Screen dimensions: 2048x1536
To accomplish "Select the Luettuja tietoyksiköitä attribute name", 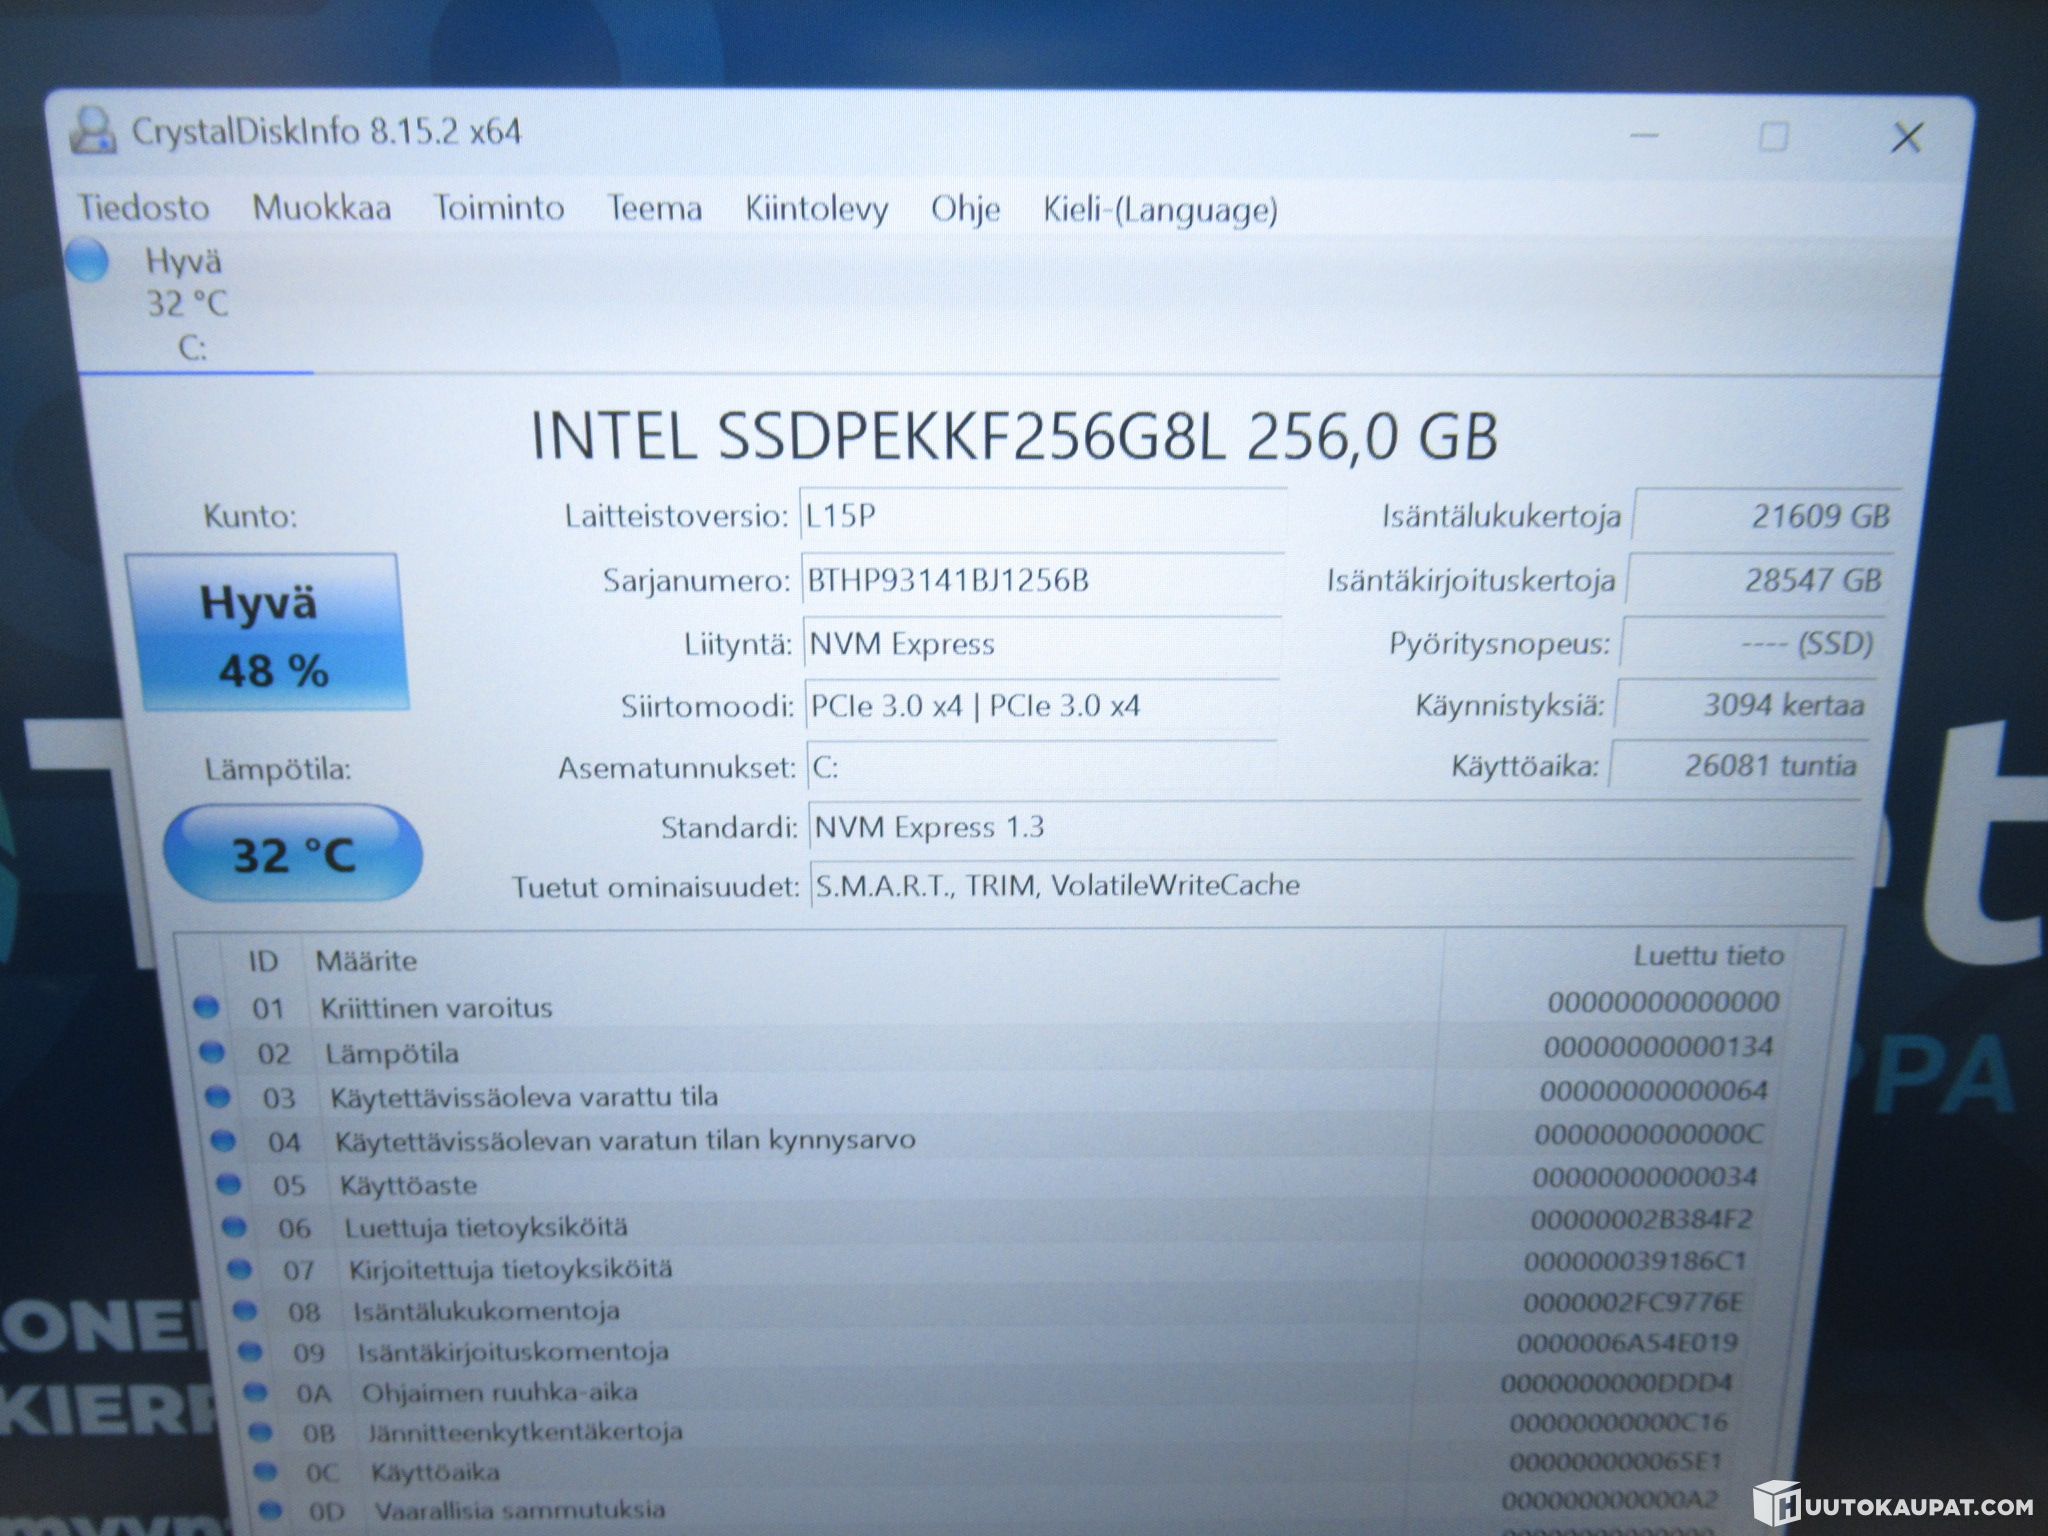I will pos(486,1227).
